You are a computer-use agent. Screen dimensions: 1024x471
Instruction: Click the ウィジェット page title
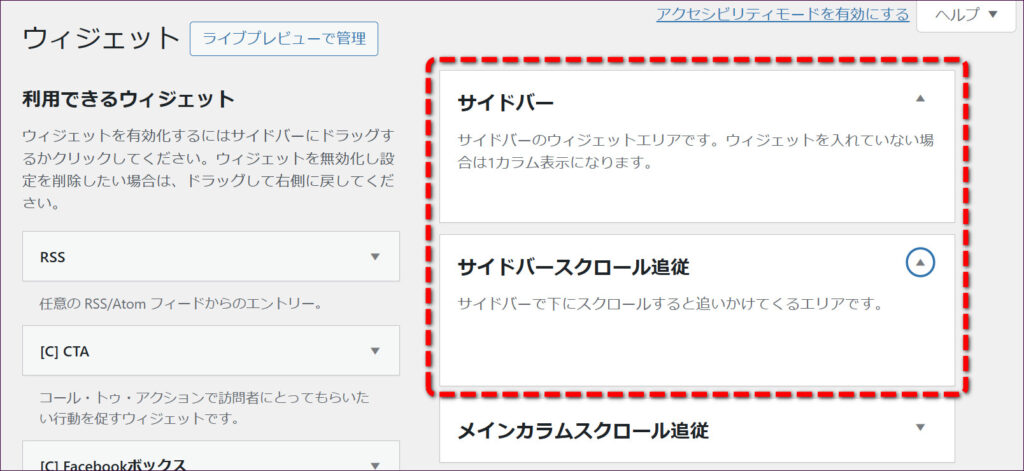[100, 40]
